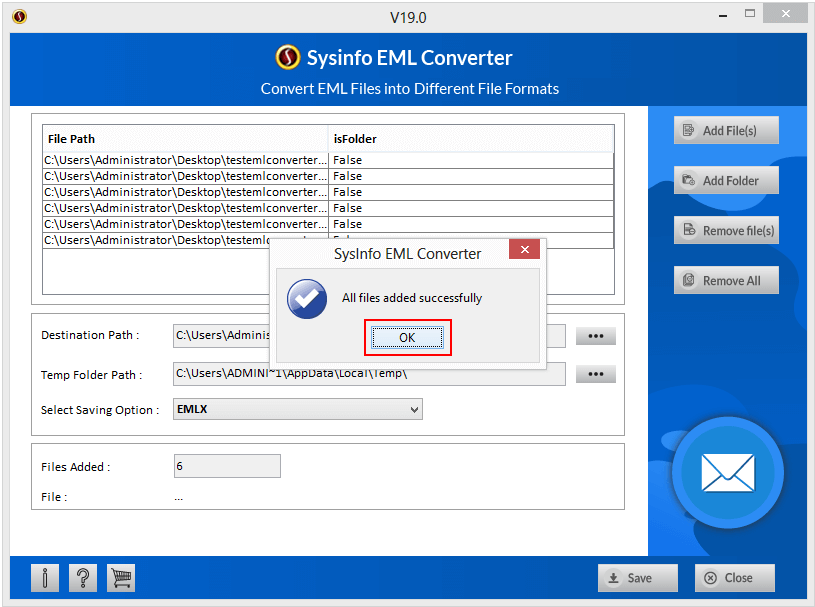Click the Save button
815x607 pixels.
(x=637, y=578)
